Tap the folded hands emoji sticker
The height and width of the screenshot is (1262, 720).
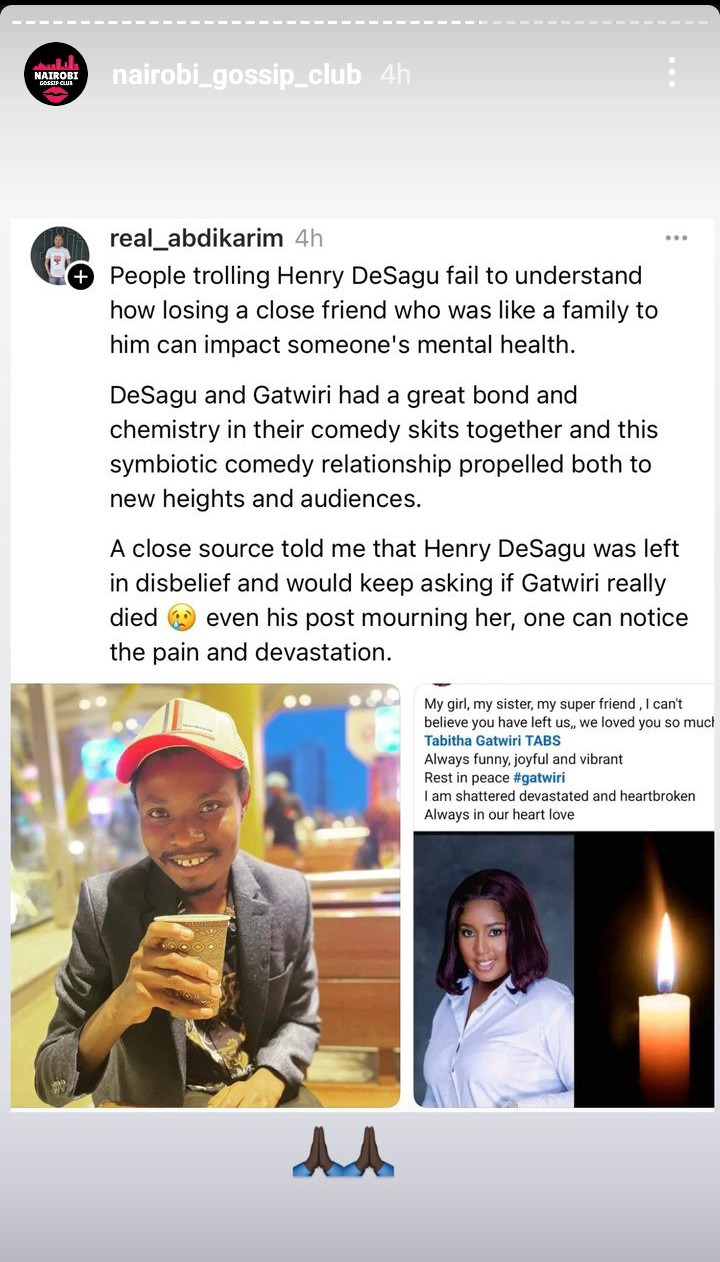342,1151
